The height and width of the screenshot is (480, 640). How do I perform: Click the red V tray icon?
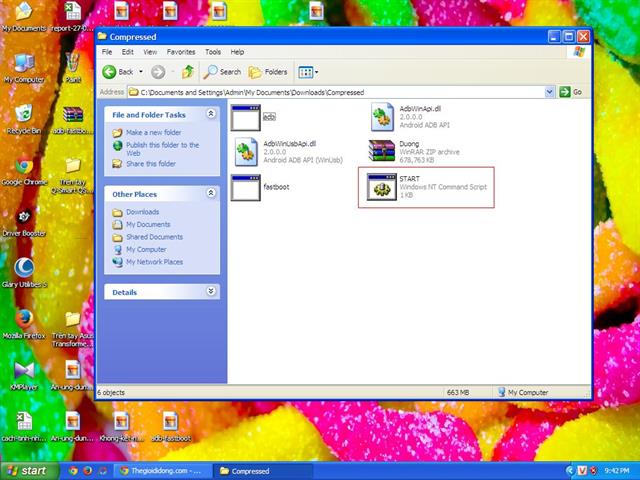[582, 471]
